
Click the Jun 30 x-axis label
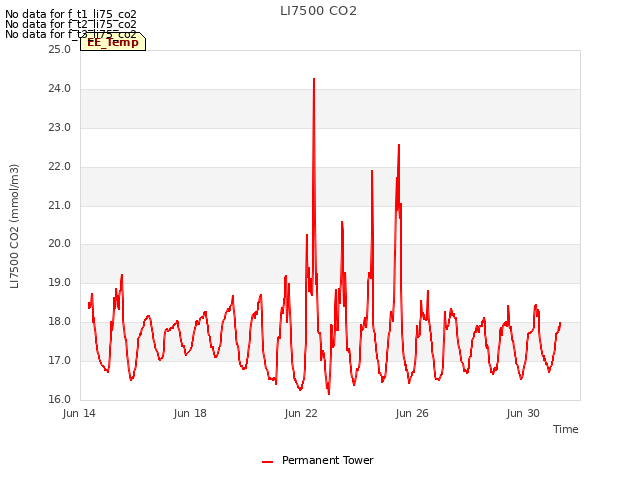point(523,413)
